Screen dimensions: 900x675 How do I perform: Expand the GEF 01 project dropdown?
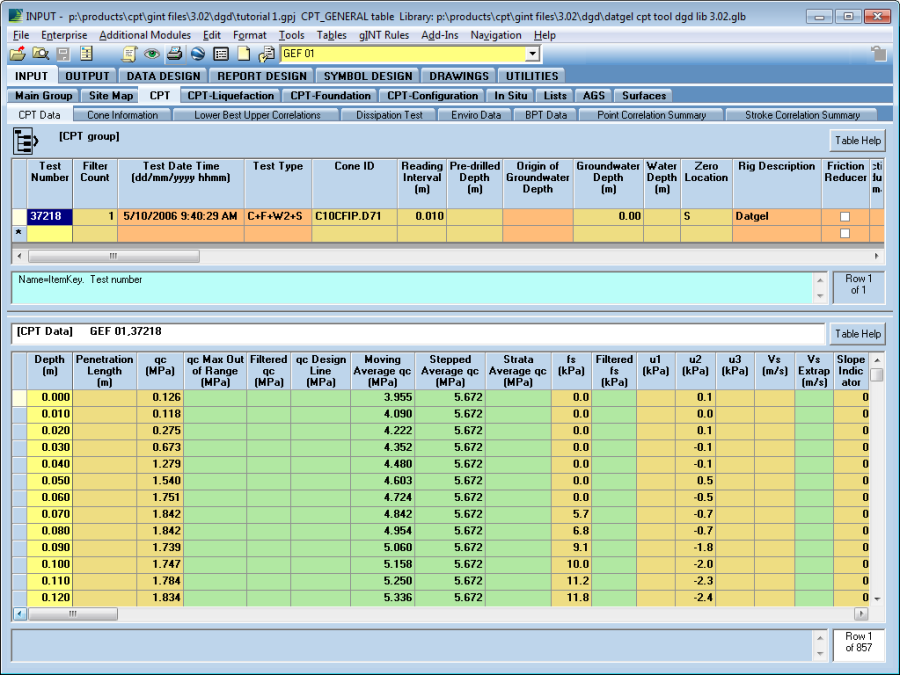(532, 54)
